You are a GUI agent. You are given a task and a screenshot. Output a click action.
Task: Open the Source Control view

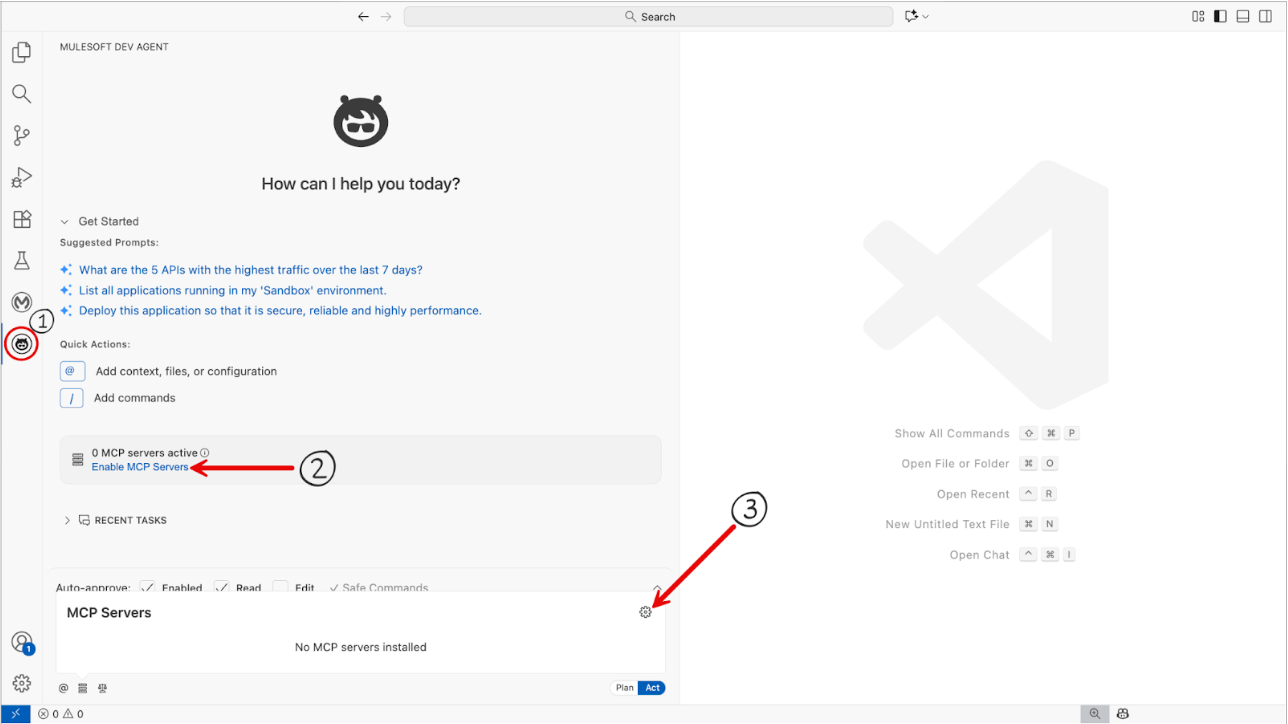pos(21,135)
